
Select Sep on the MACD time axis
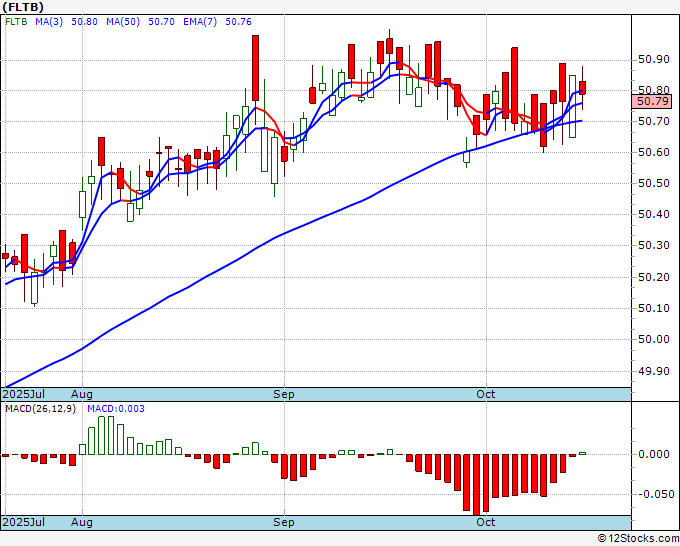pos(284,522)
